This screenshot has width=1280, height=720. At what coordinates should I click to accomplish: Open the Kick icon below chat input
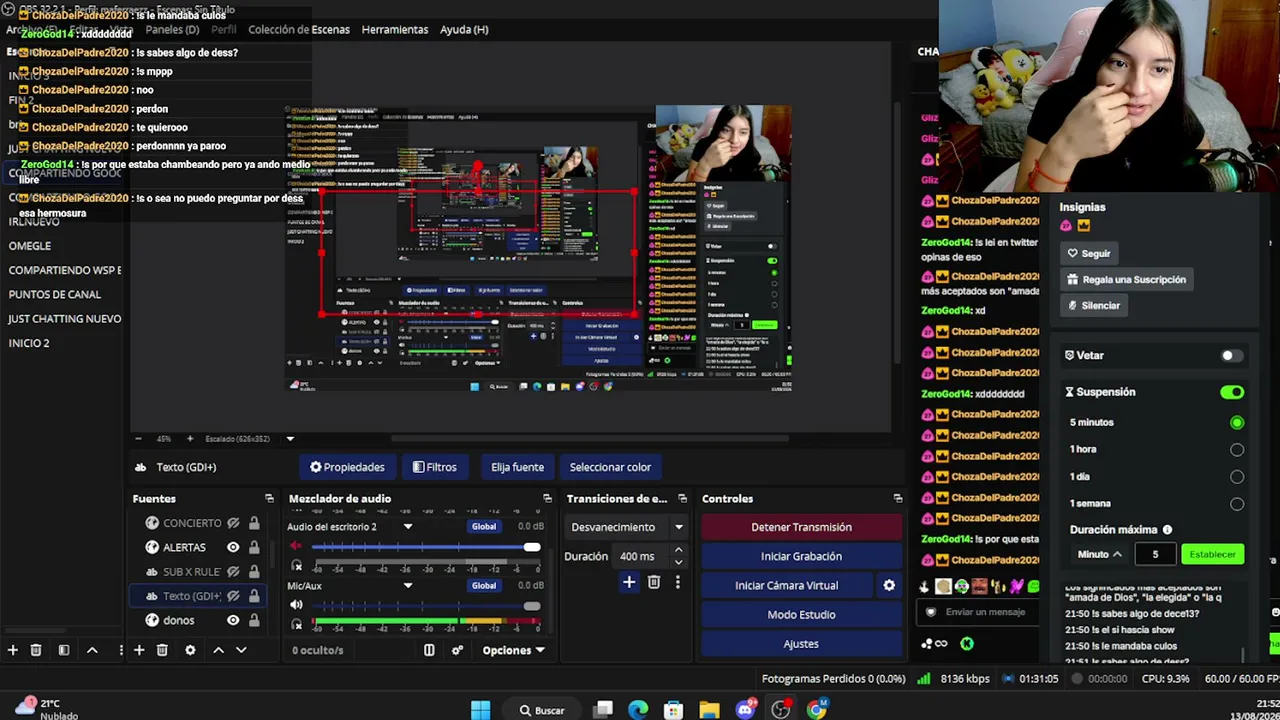[x=967, y=644]
